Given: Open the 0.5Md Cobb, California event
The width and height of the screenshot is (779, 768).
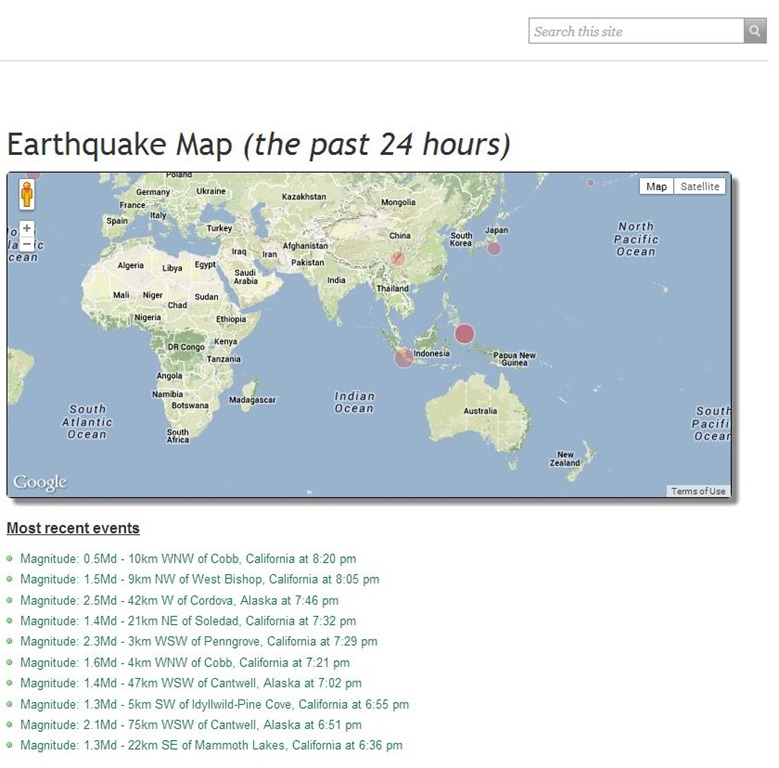Looking at the screenshot, I should [188, 559].
